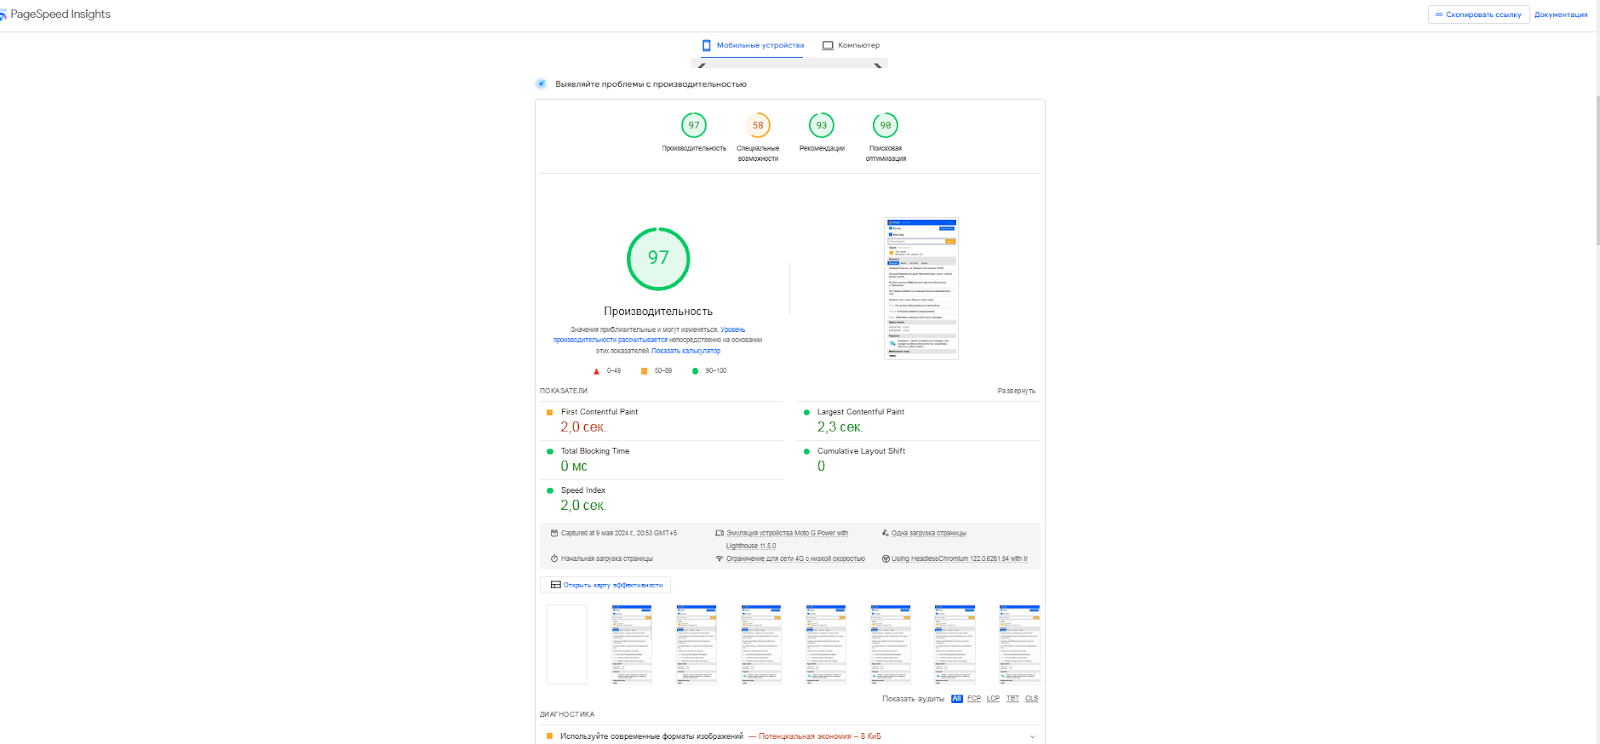The width and height of the screenshot is (1600, 744).
Task: Switch to the Компьютер tab
Action: pos(851,45)
